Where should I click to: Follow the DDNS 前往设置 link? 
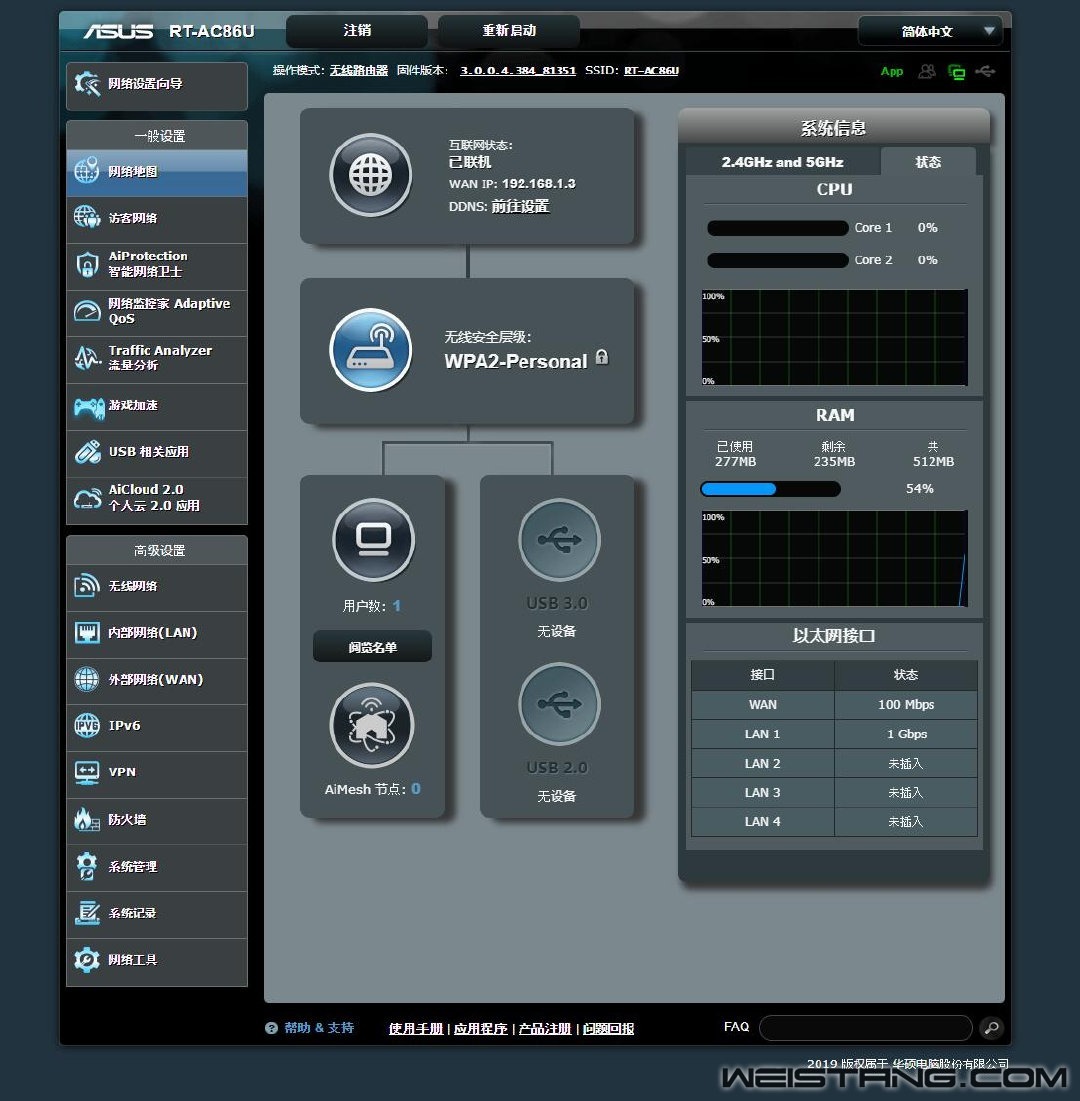519,206
